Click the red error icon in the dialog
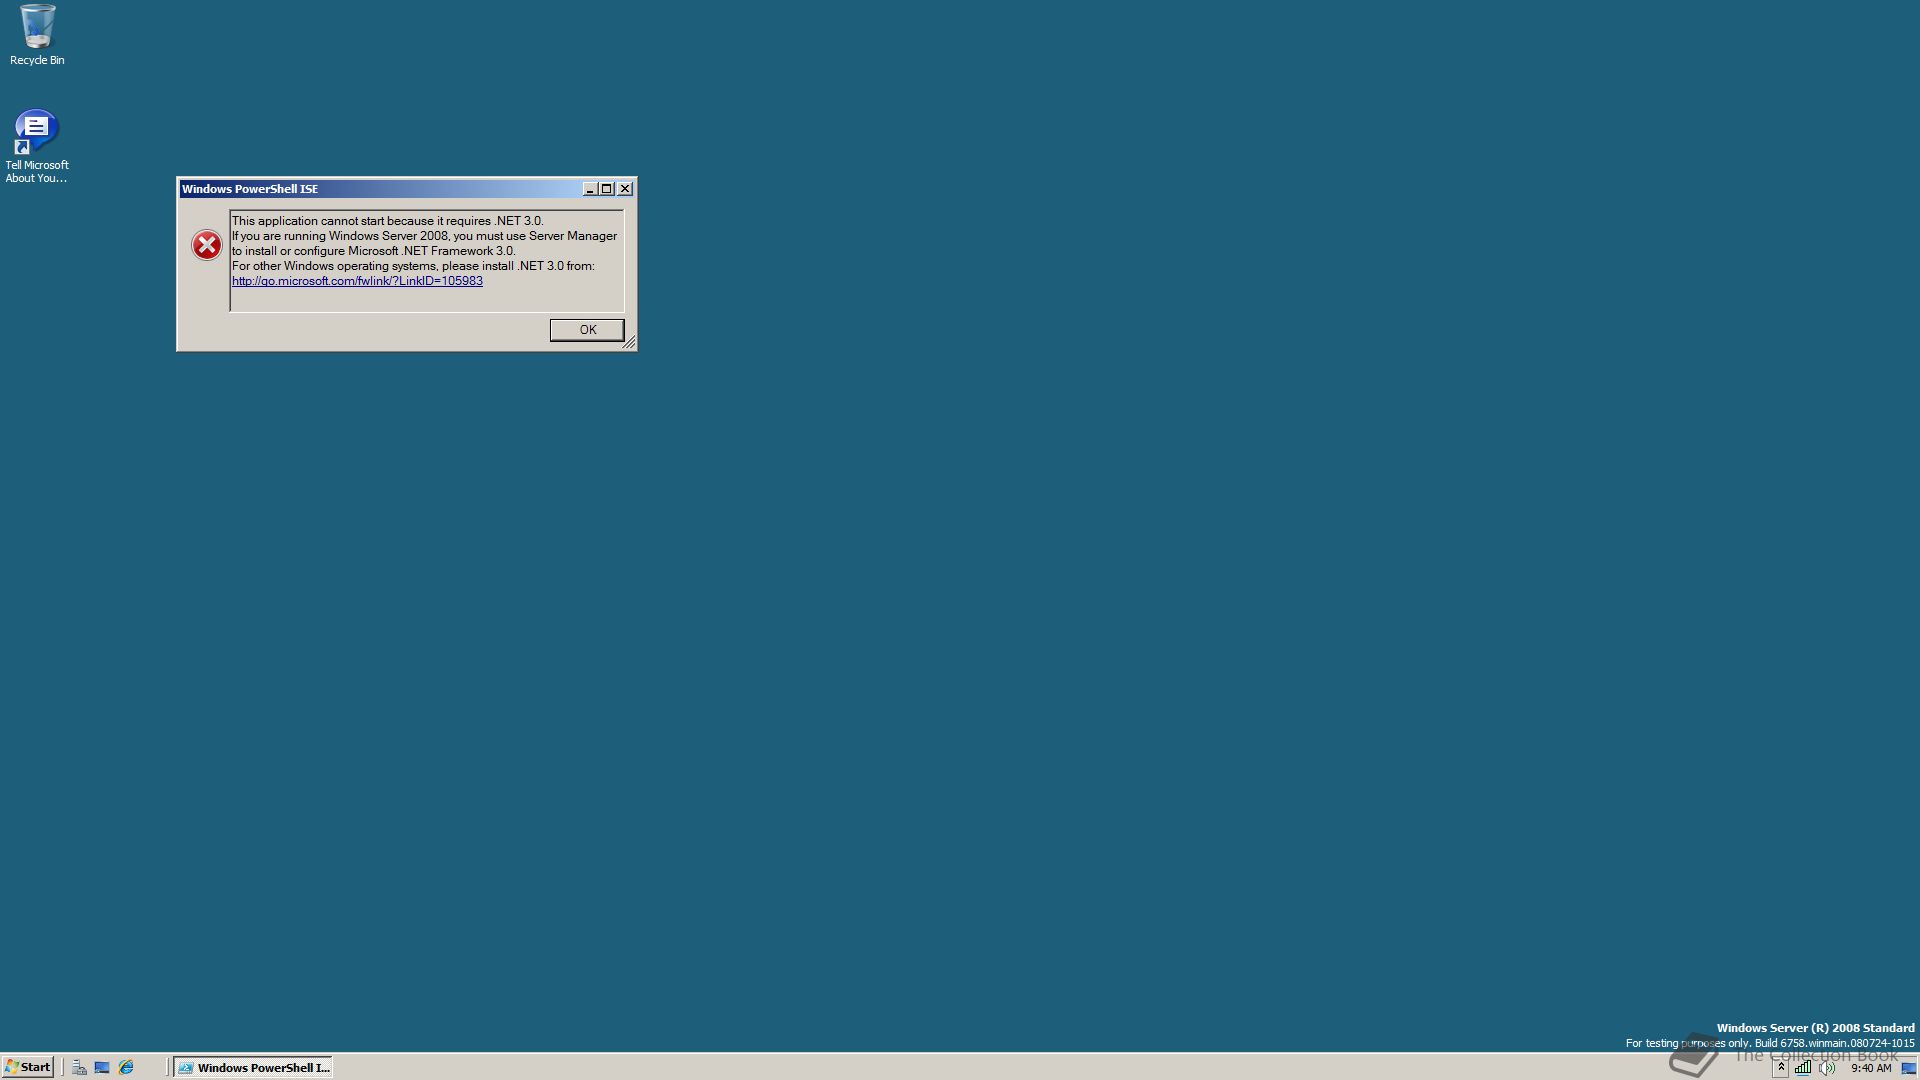Viewport: 1920px width, 1080px height. point(207,245)
